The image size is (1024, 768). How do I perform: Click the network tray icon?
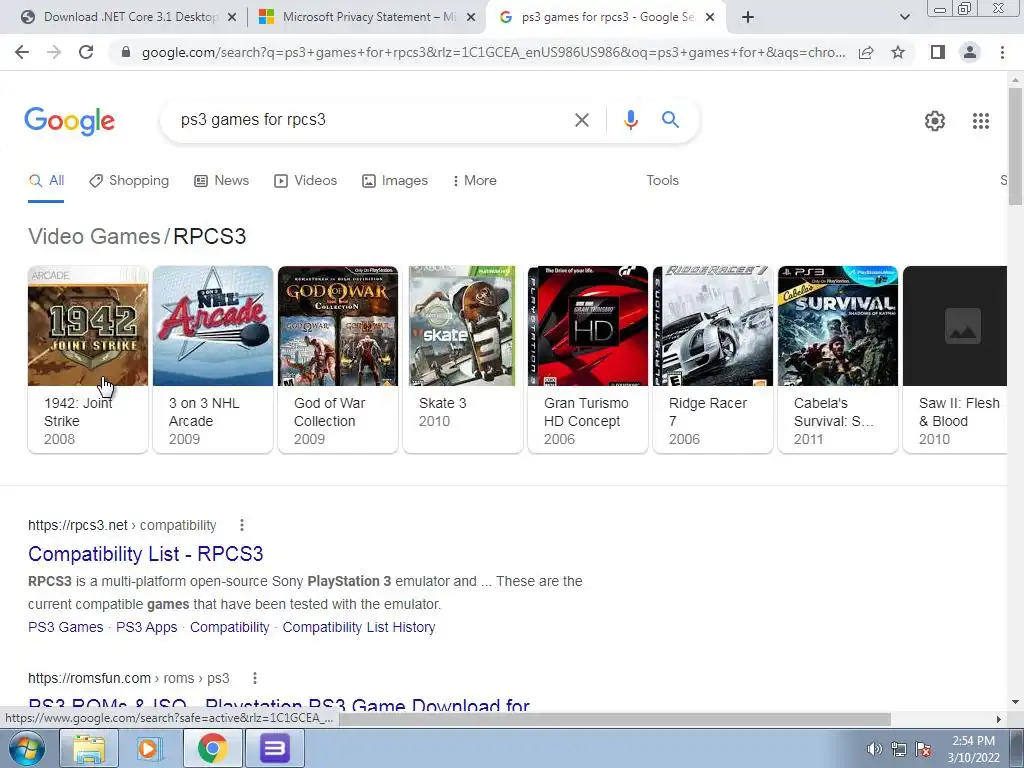point(899,749)
